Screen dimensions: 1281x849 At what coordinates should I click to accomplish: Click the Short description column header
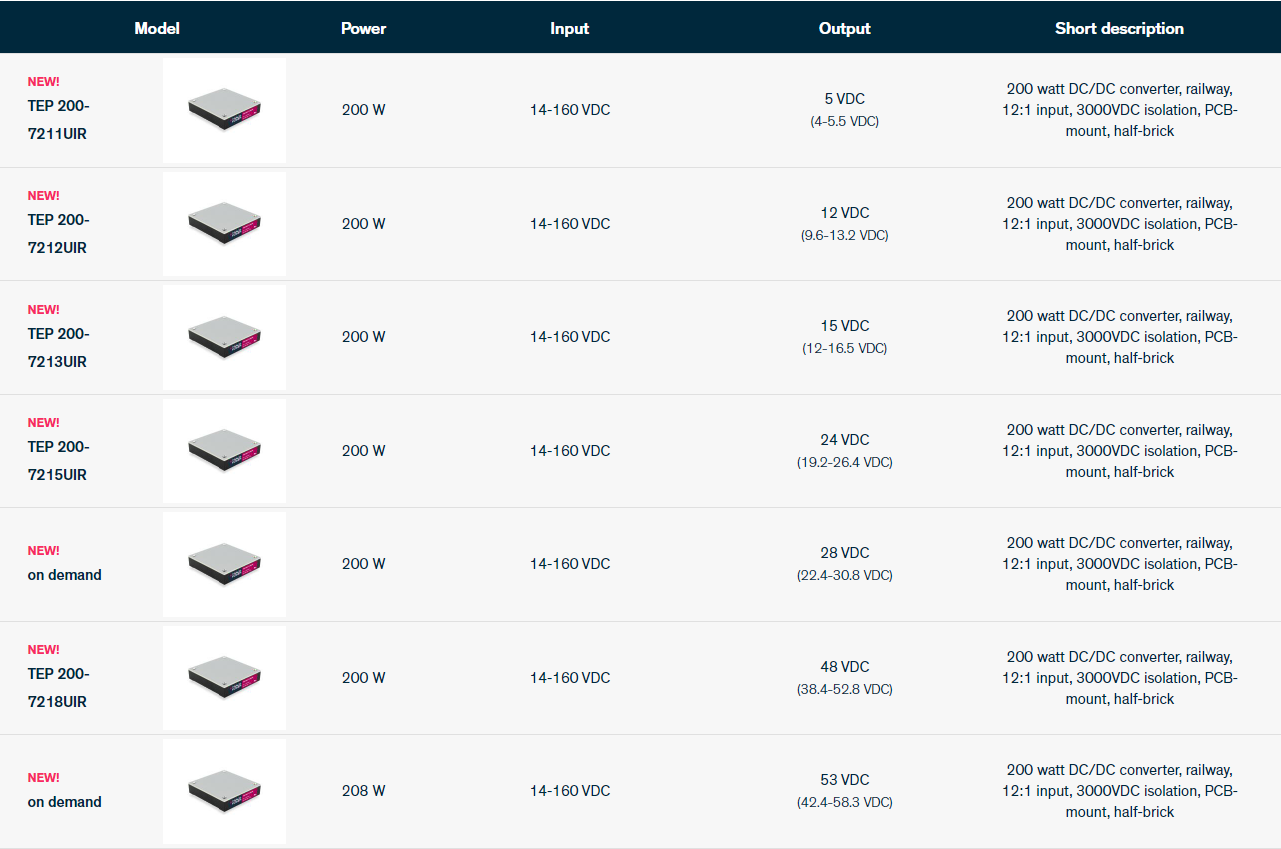(x=1119, y=28)
